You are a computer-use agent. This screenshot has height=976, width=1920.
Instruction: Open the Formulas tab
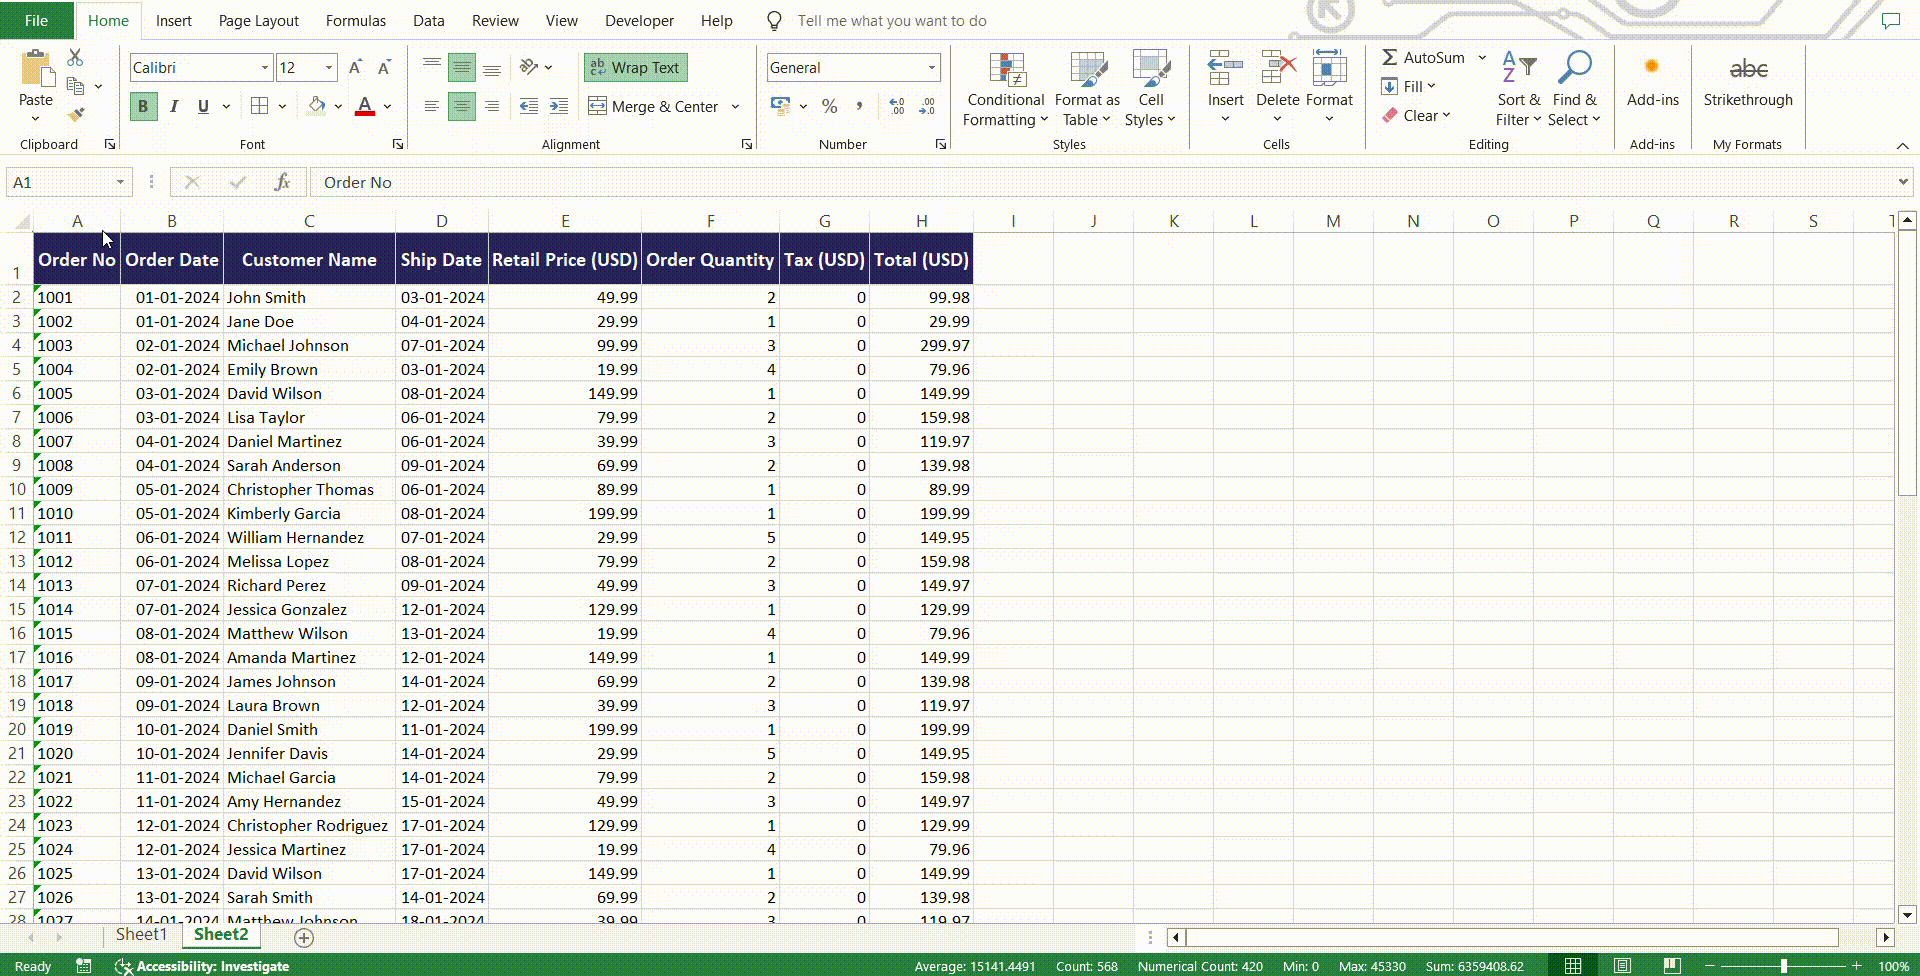coord(356,20)
